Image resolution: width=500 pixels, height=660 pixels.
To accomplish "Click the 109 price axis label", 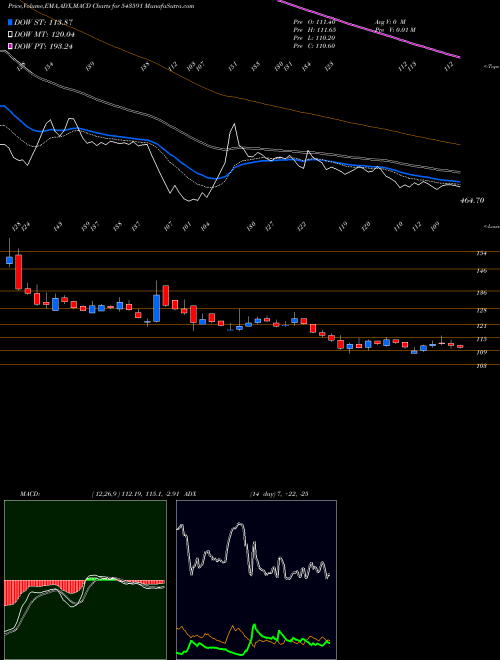I will click(482, 353).
